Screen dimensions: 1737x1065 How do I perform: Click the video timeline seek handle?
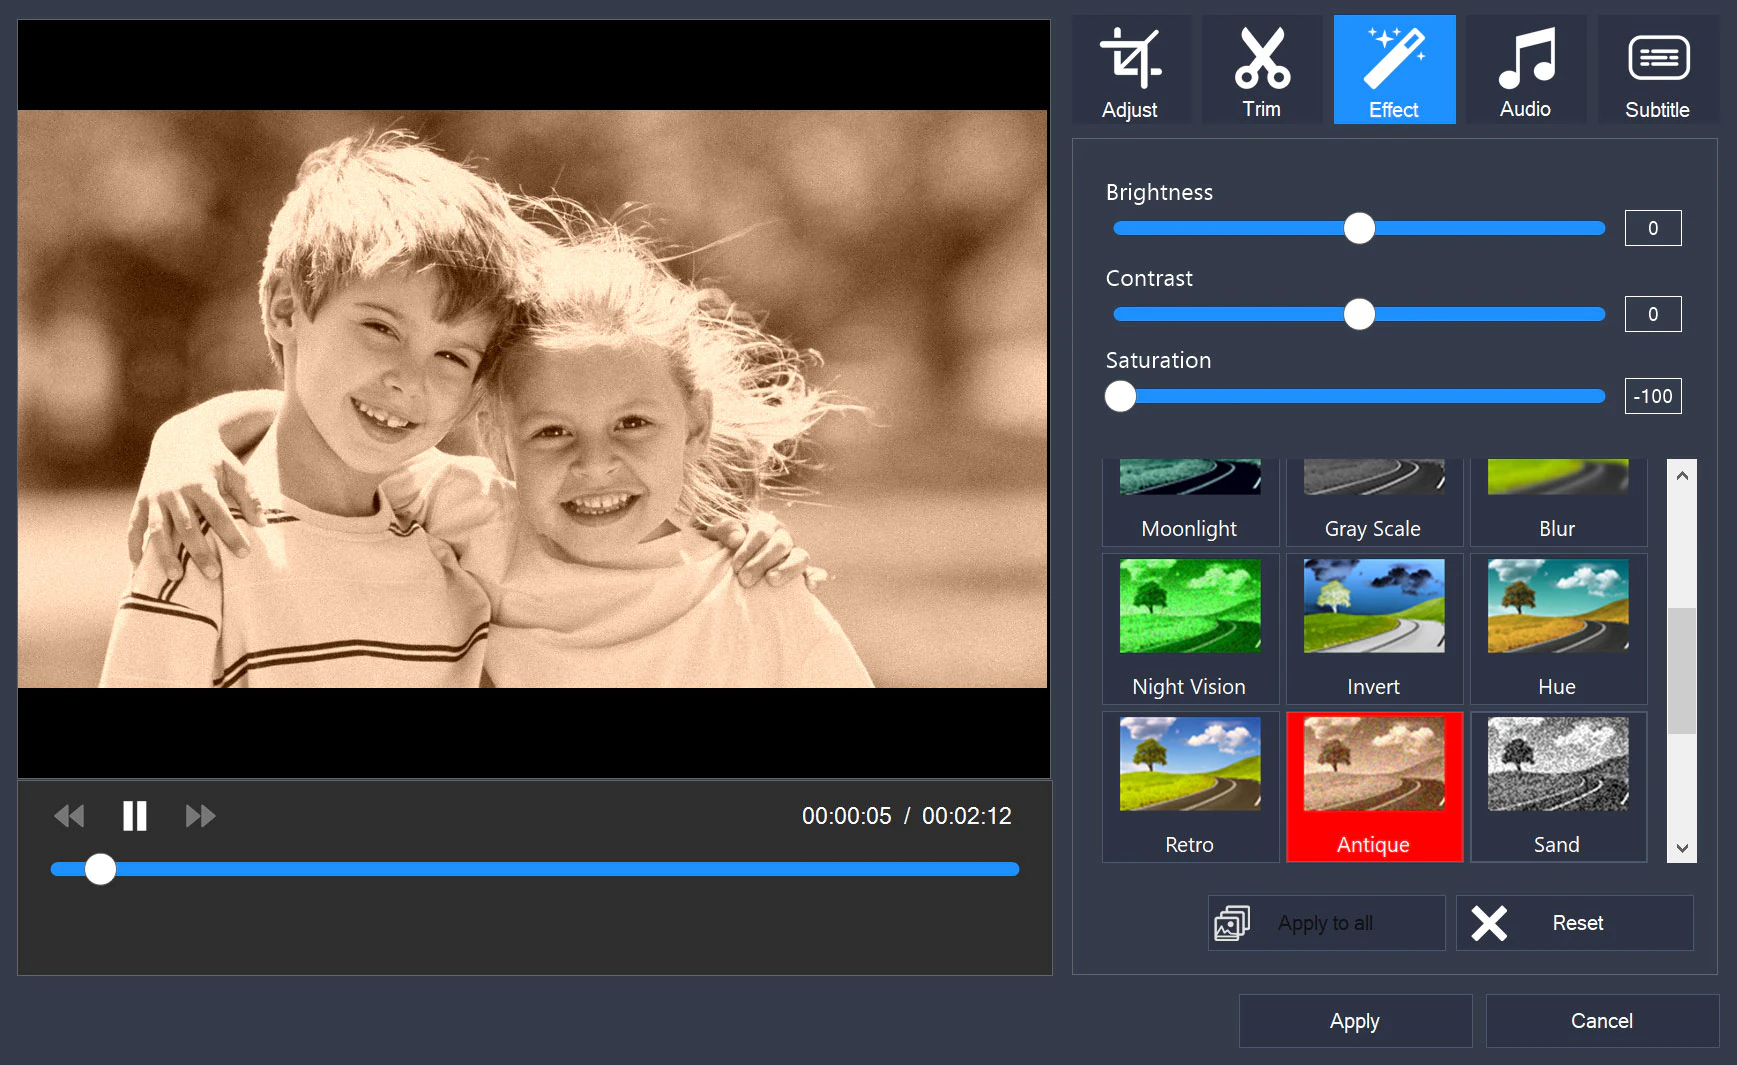point(100,869)
